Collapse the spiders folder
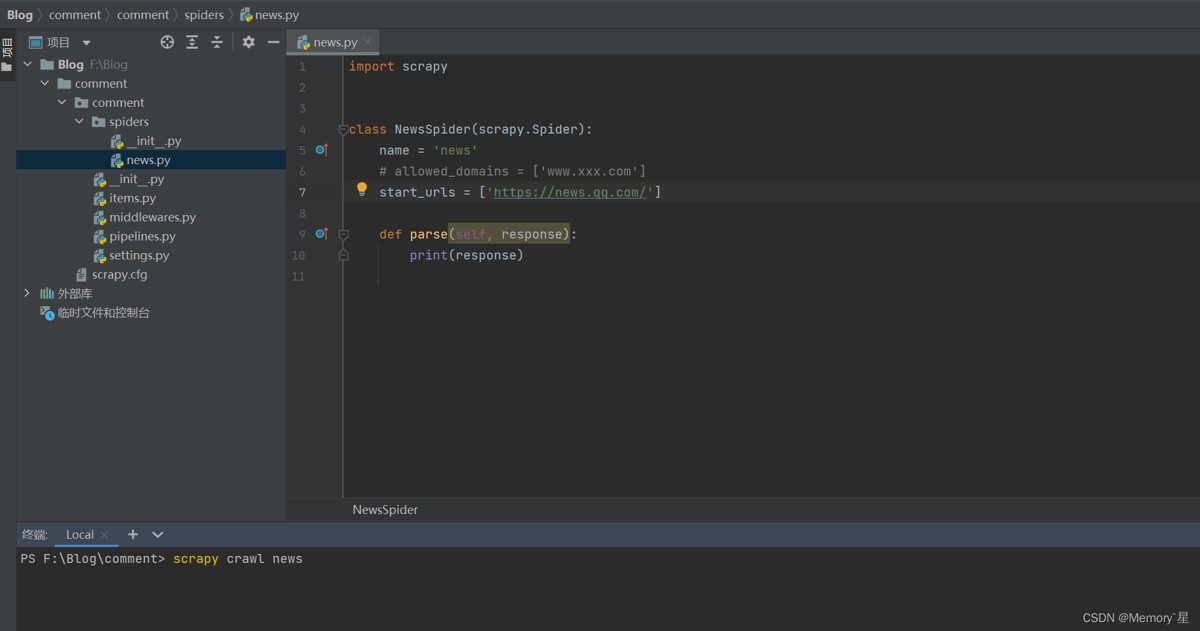 click(80, 122)
